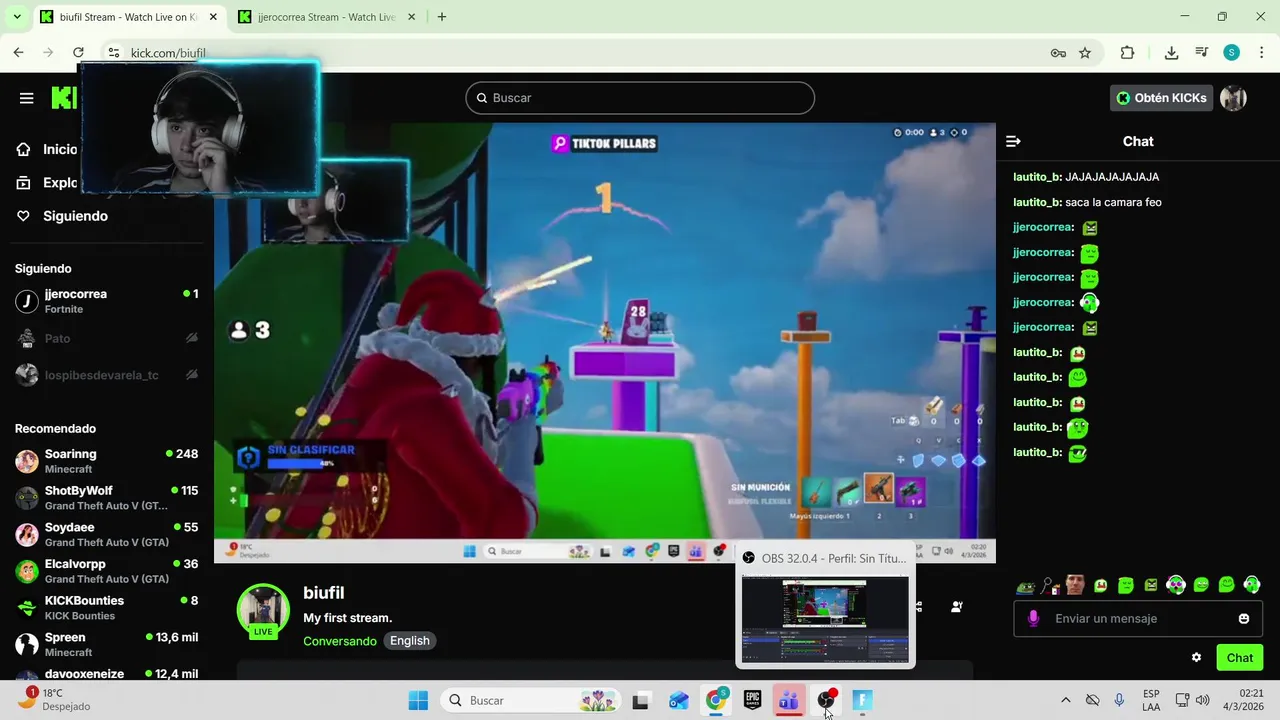Open chat settings gear icon

[x=1196, y=658]
